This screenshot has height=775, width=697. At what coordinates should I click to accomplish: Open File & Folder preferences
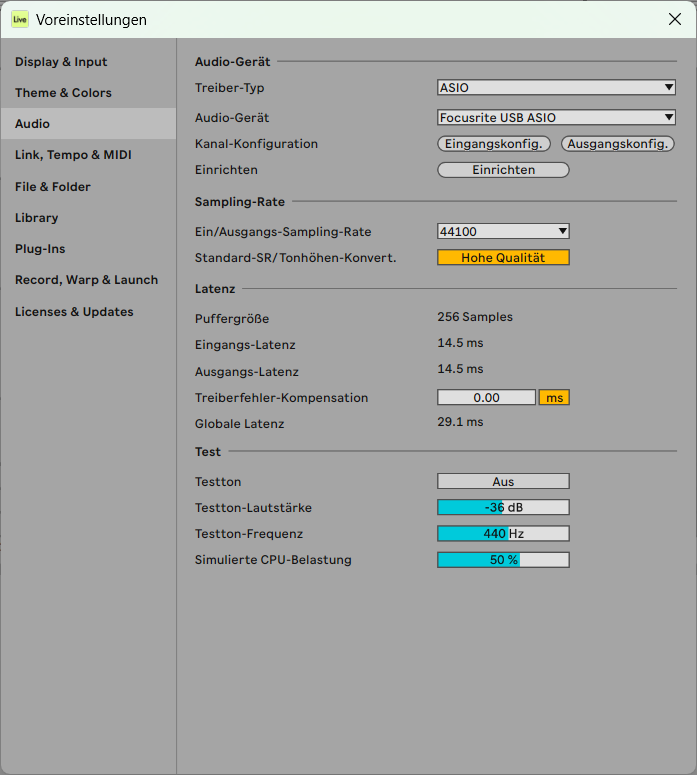[53, 187]
